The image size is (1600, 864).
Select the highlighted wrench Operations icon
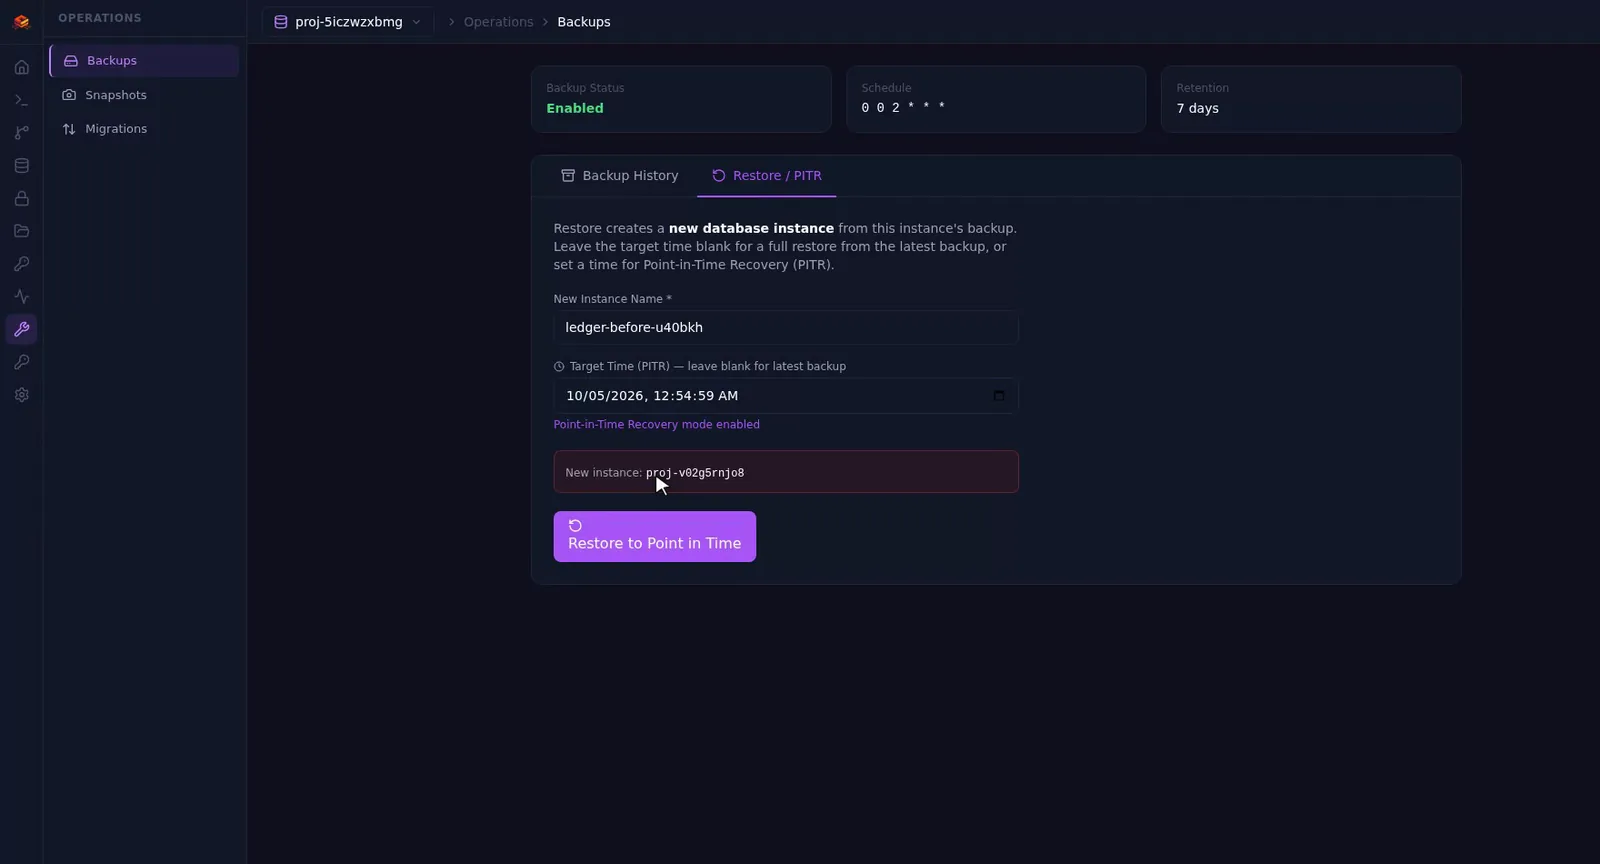[21, 329]
